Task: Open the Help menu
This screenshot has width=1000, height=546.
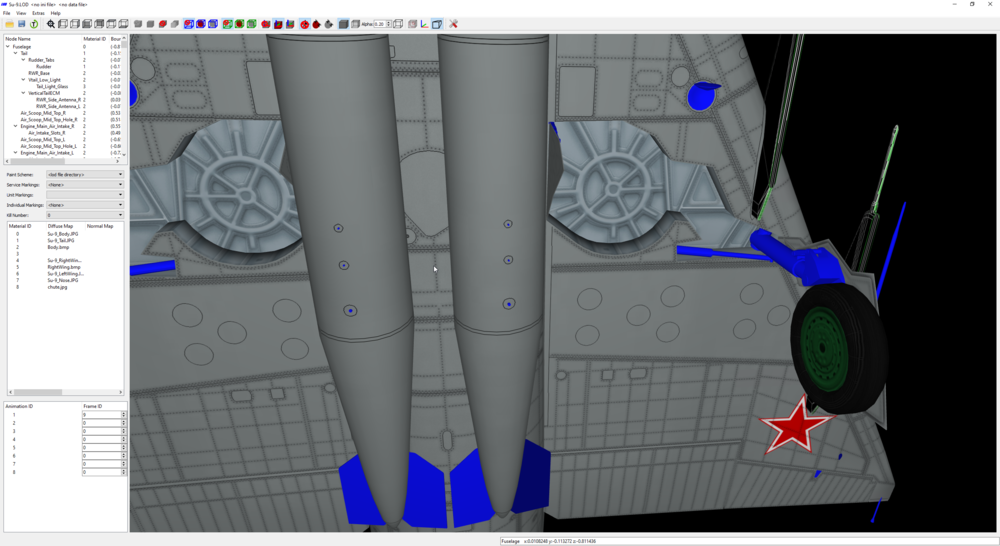Action: pos(55,13)
